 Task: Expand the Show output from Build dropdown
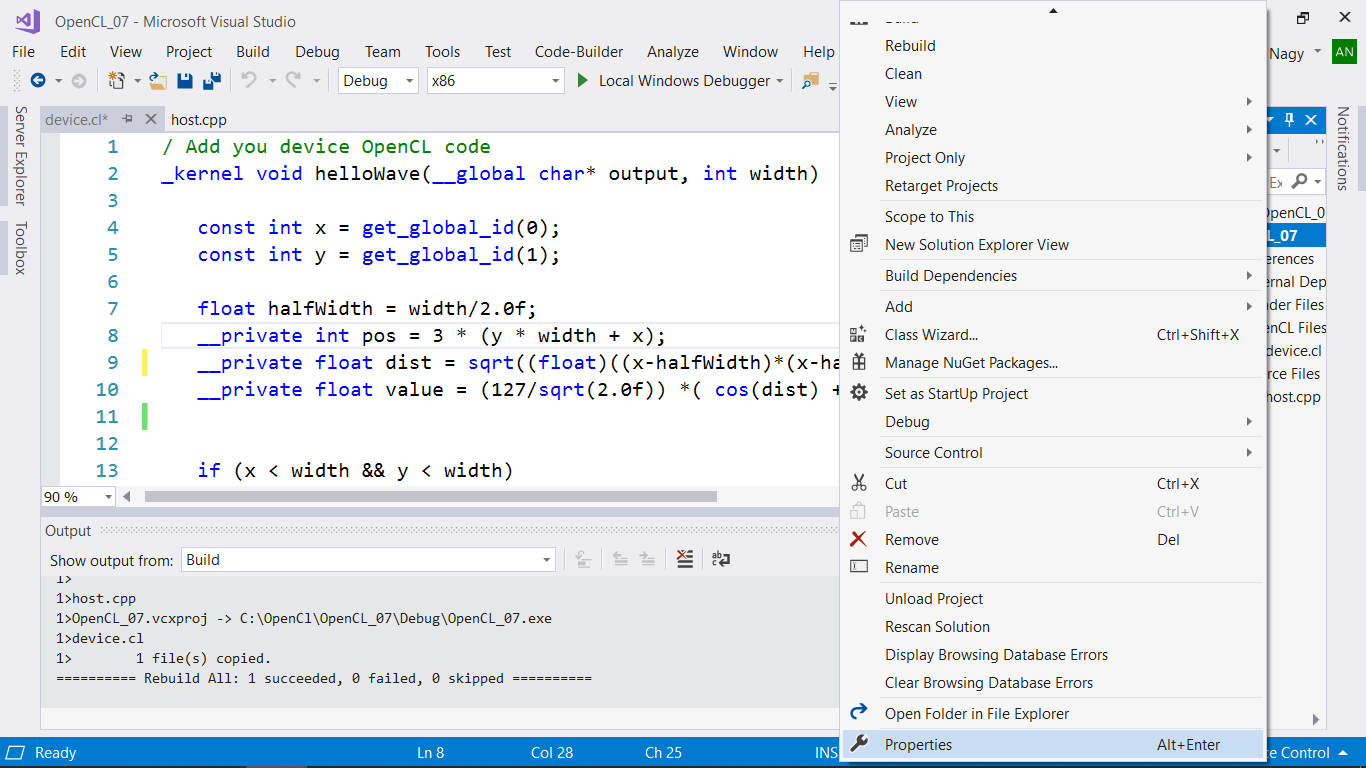[368, 560]
